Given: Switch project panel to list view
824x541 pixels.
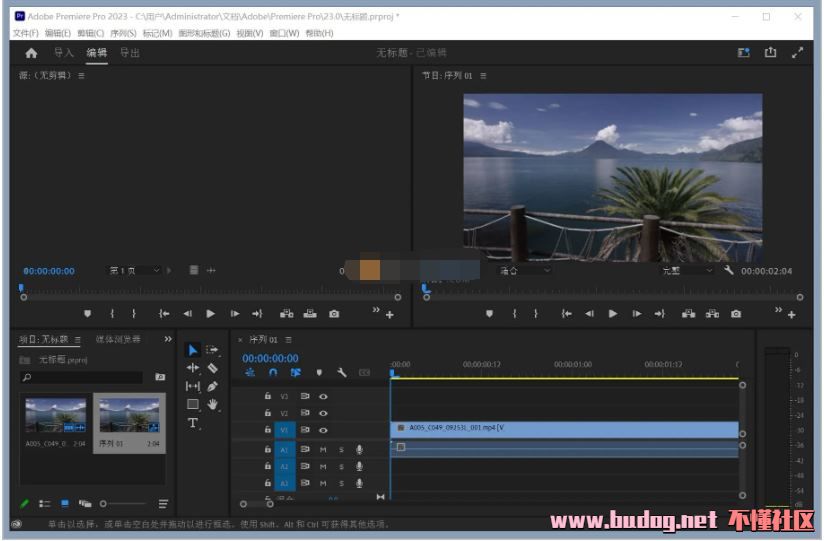Looking at the screenshot, I should [45, 504].
